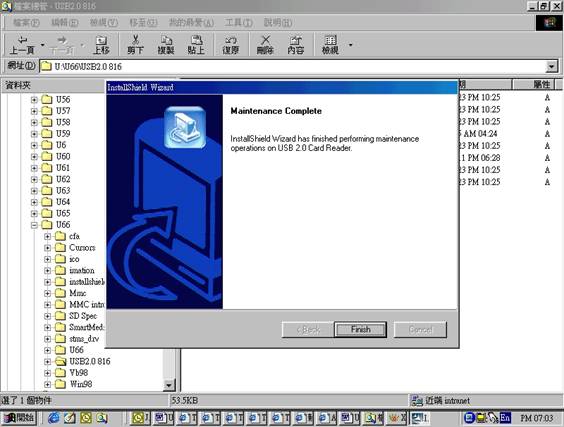Open the 說明 (H) menu
Image resolution: width=564 pixels, height=427 pixels.
tap(278, 23)
